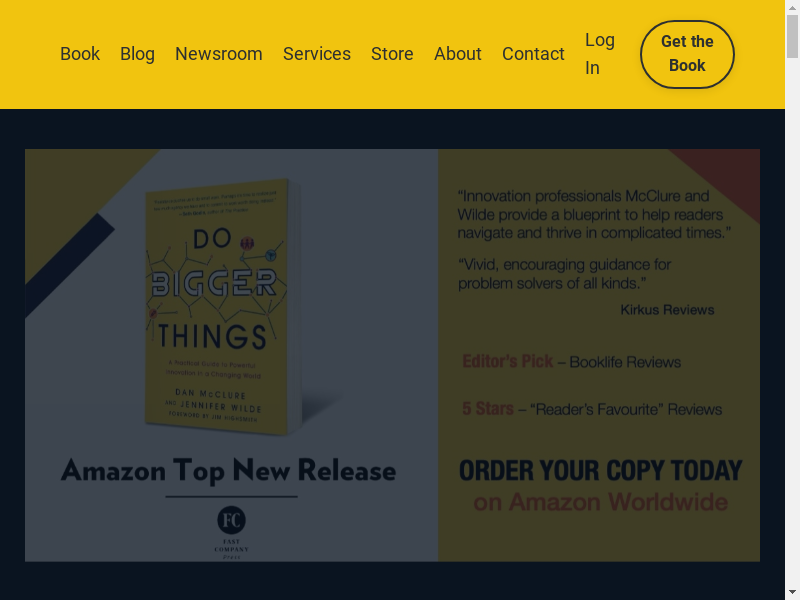Click the Do Bigger Things book cover
Image resolution: width=800 pixels, height=600 pixels.
coord(220,307)
